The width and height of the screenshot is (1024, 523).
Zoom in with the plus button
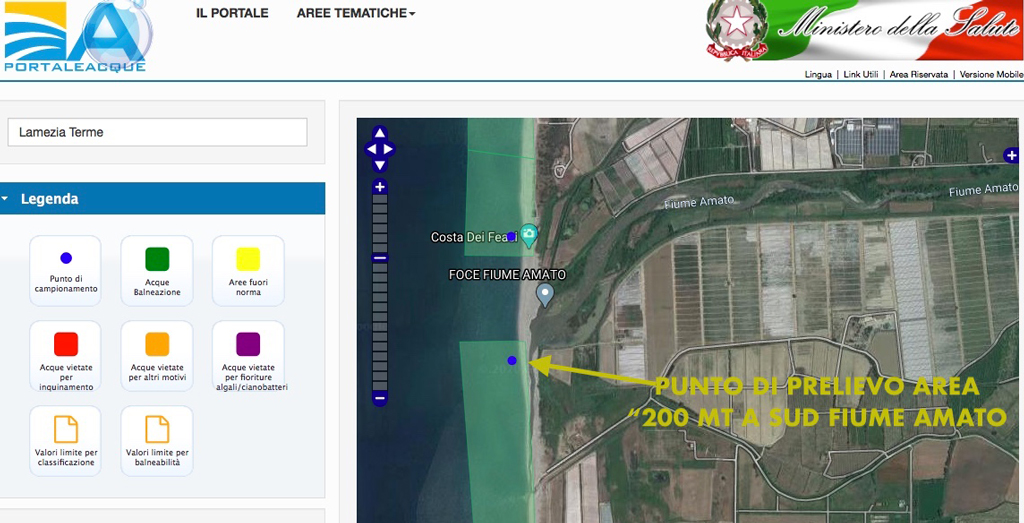[x=380, y=187]
